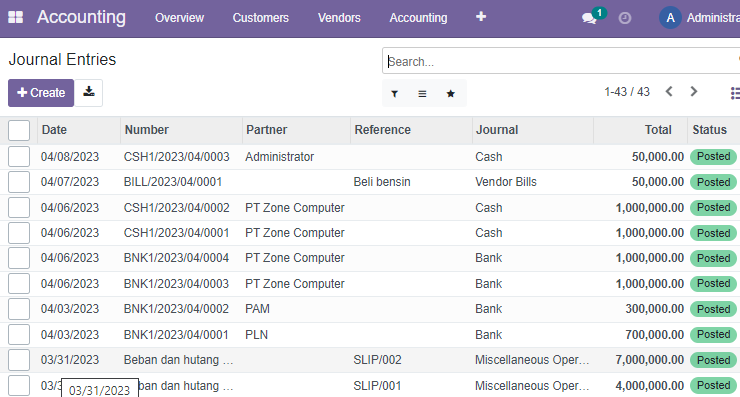Viewport: 740px width, 397px height.
Task: Open the Customers menu
Action: (x=261, y=18)
